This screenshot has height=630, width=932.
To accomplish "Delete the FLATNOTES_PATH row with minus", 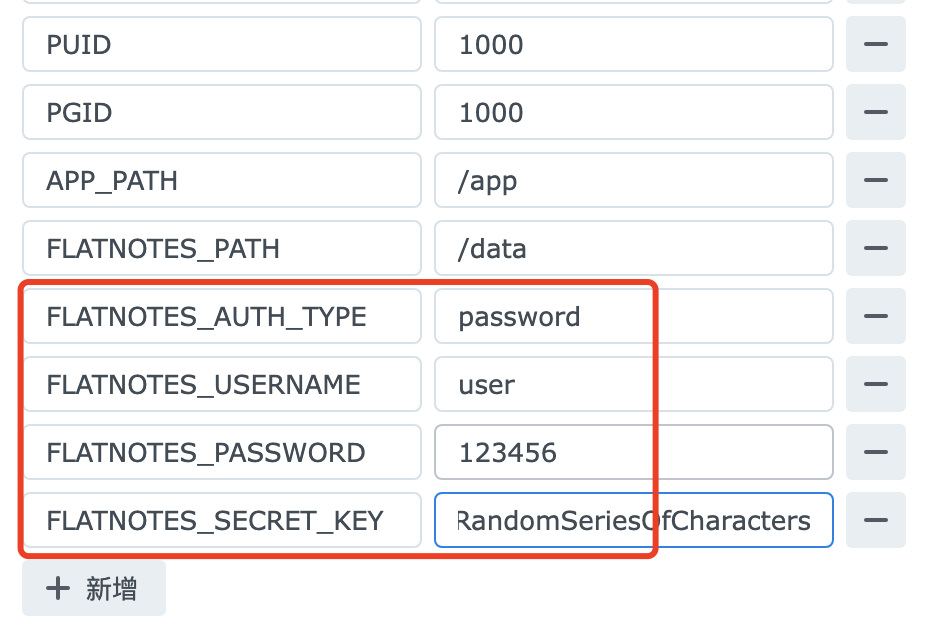I will pyautogui.click(x=875, y=248).
